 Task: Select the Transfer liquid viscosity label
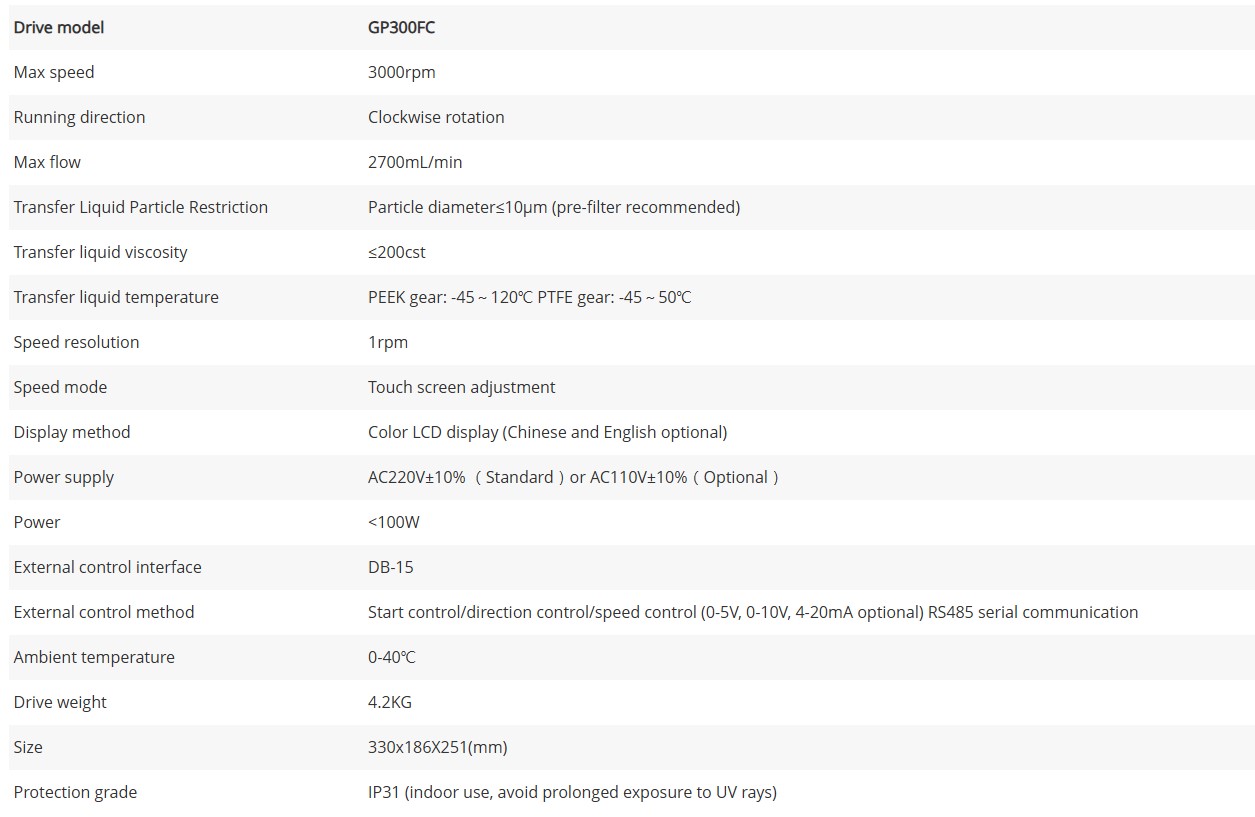coord(100,252)
